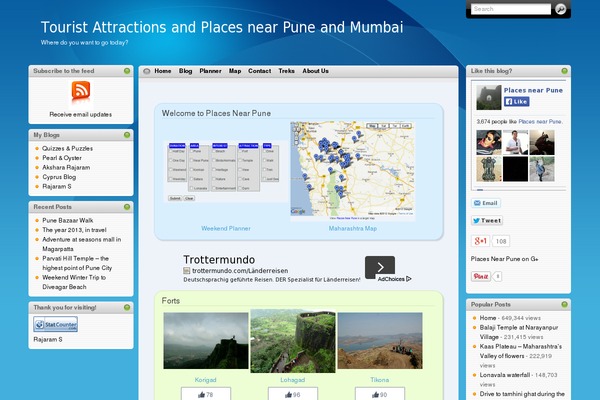Image resolution: width=600 pixels, height=400 pixels.
Task: Open Places near Pune Facebook page title
Action: click(x=533, y=90)
